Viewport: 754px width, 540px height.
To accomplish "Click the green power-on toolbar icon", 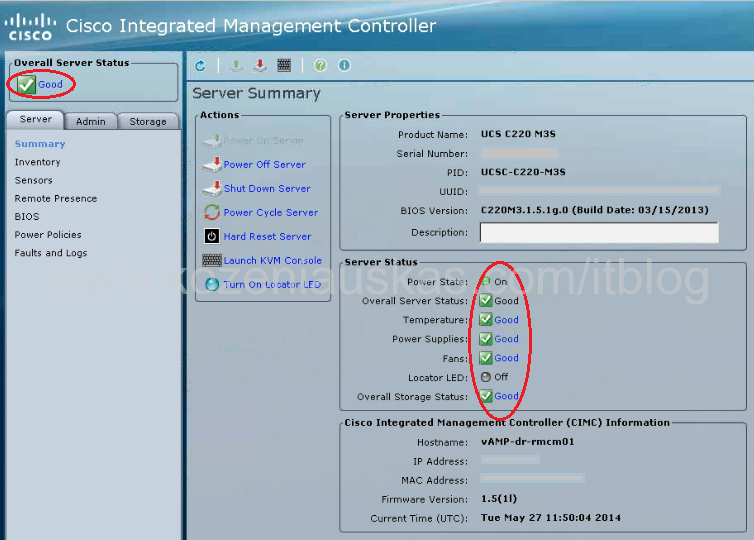I will (x=236, y=65).
